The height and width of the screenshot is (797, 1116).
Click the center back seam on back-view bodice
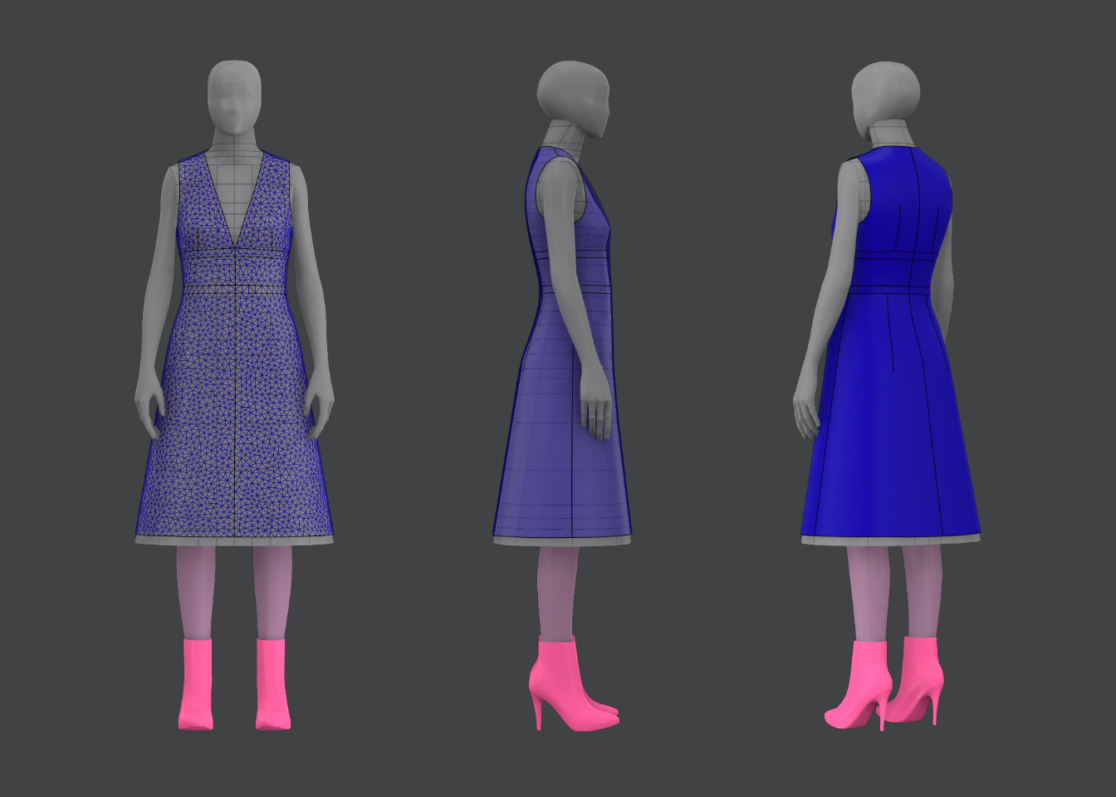tap(915, 200)
